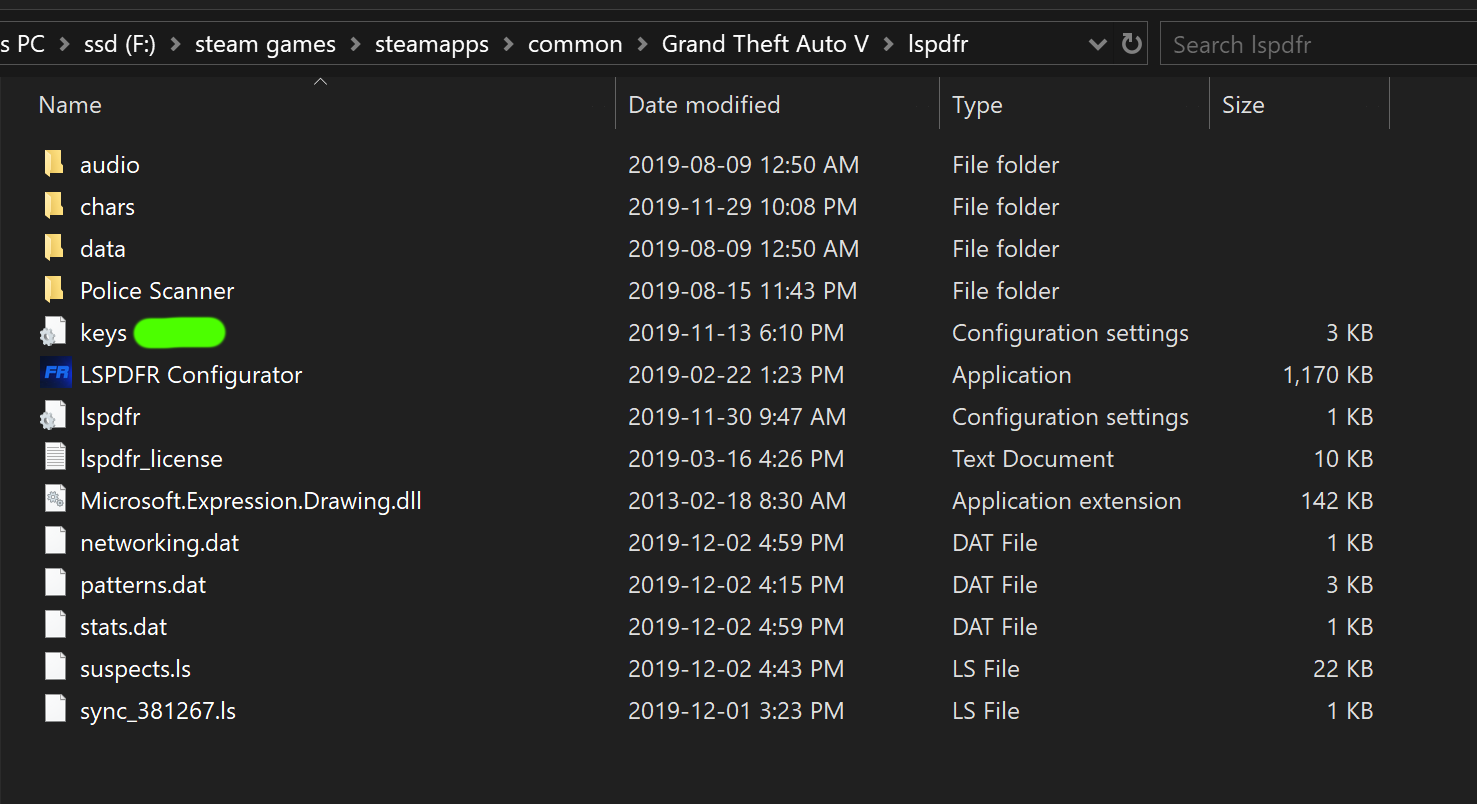1477x804 pixels.
Task: Select the Microsoft.Expression.Drawing.dll file icon
Action: [x=55, y=501]
